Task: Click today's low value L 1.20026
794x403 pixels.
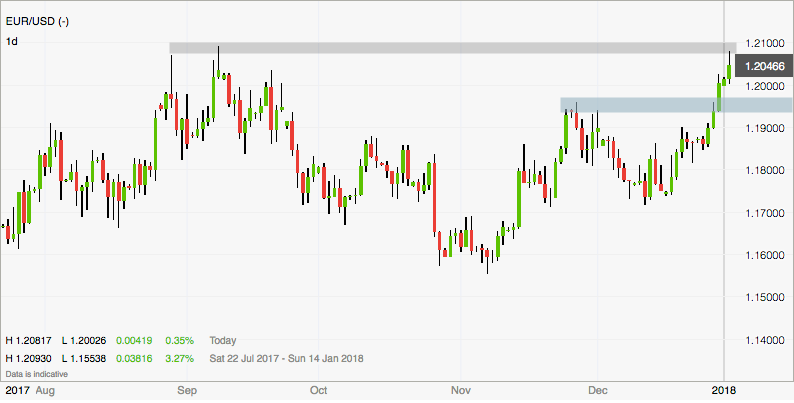Action: tap(84, 341)
